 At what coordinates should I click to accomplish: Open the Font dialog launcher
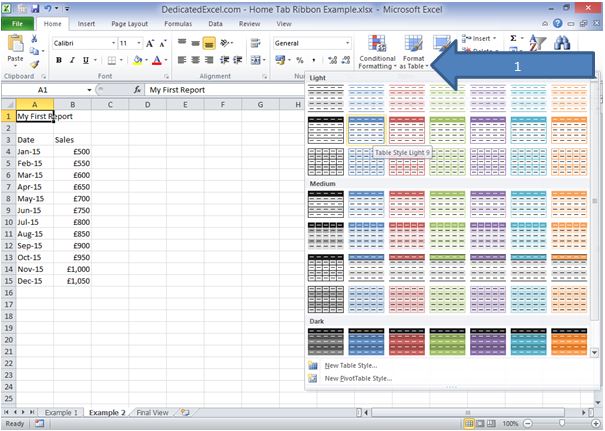(x=166, y=76)
